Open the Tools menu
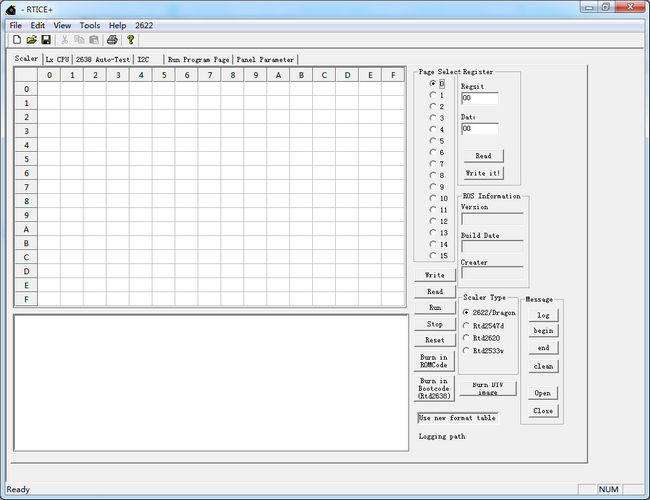Viewport: 650px width, 500px height. [x=90, y=25]
